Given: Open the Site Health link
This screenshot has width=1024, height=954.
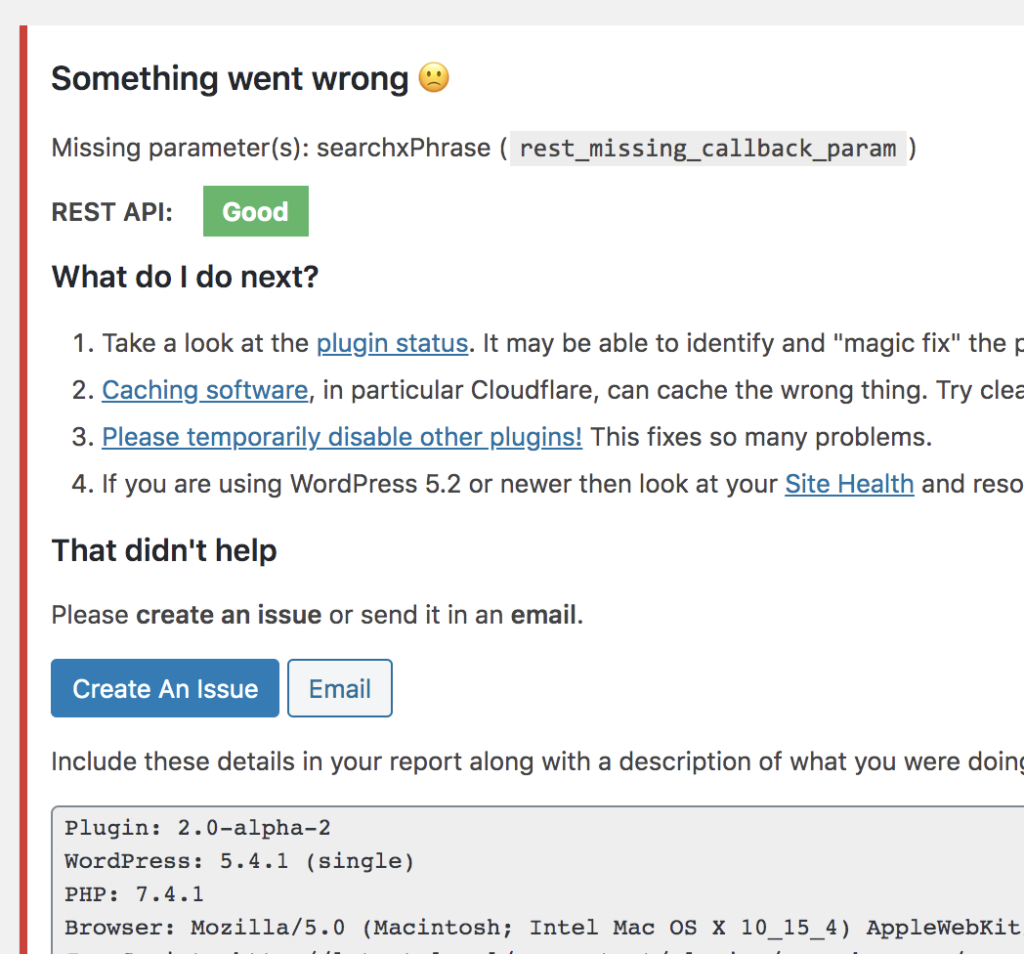Looking at the screenshot, I should (x=849, y=485).
